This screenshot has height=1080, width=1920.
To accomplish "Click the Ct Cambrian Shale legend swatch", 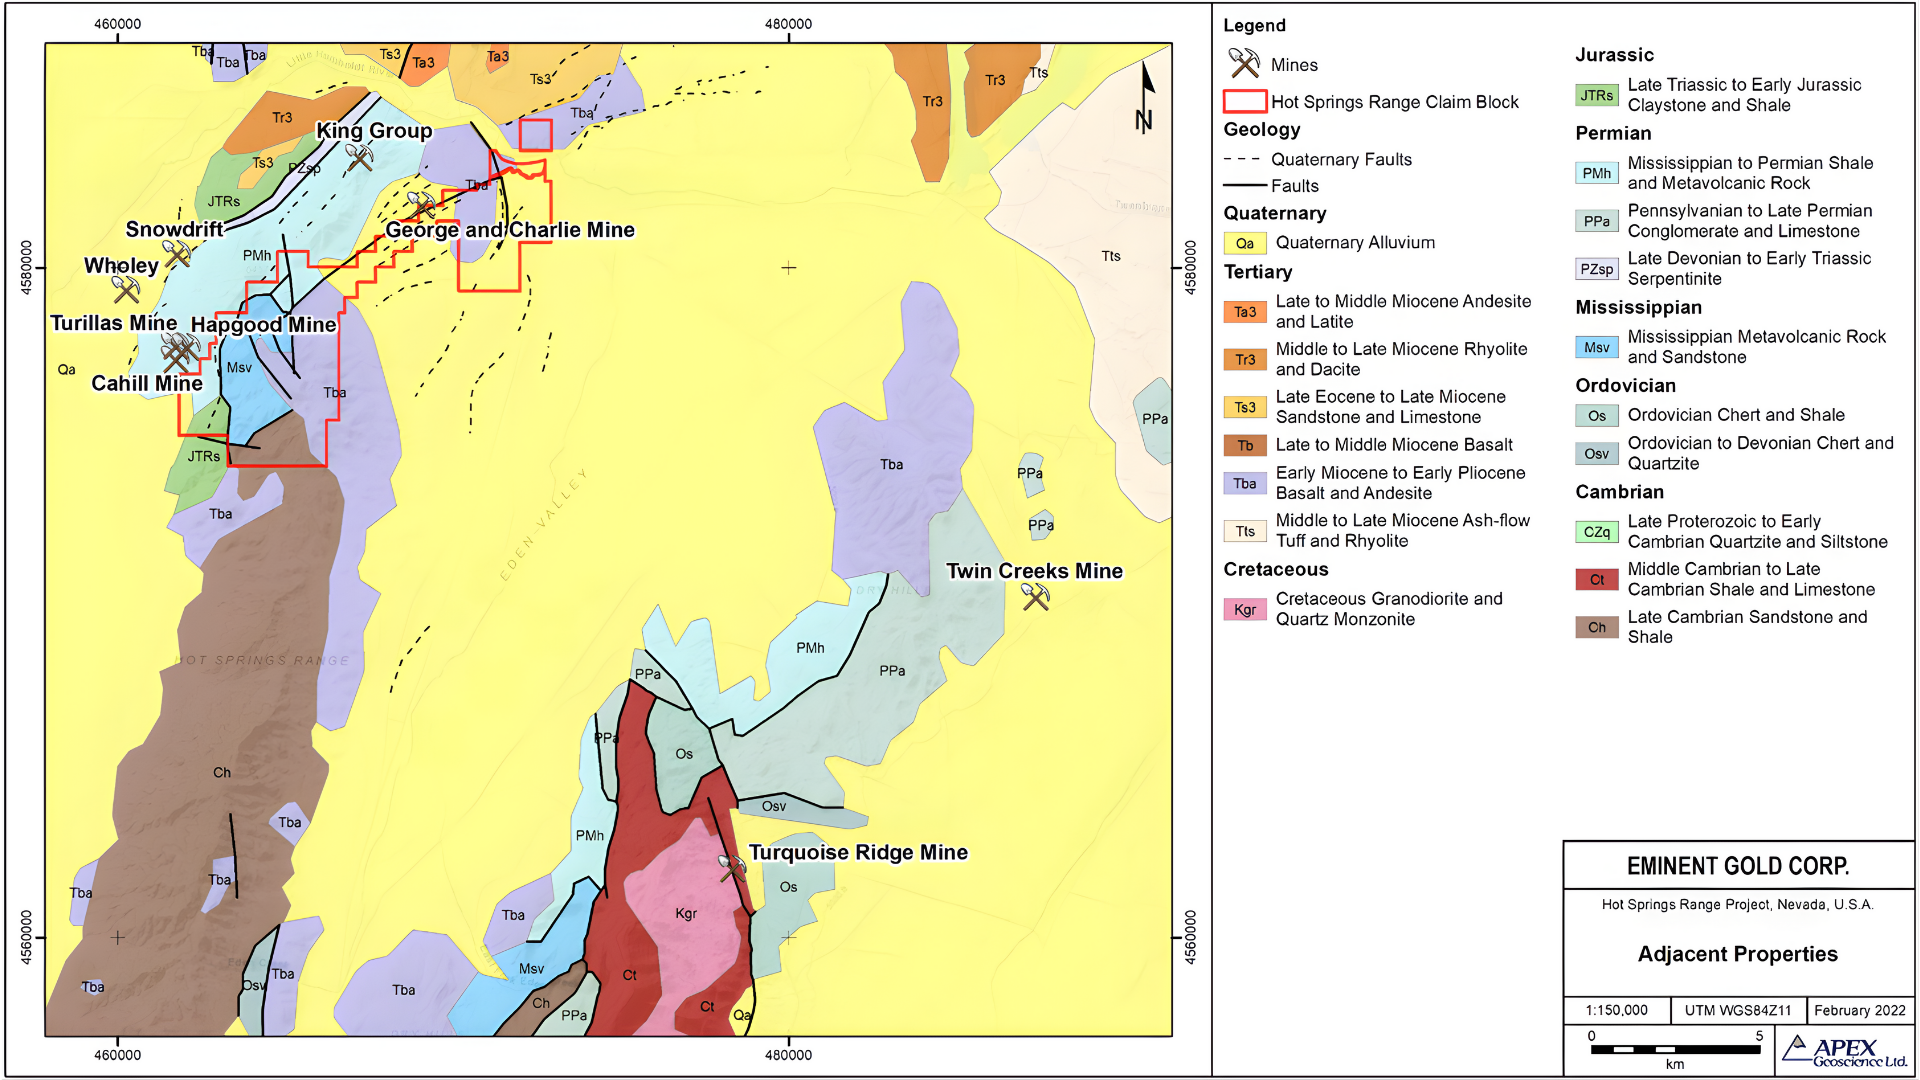I will [x=1596, y=579].
